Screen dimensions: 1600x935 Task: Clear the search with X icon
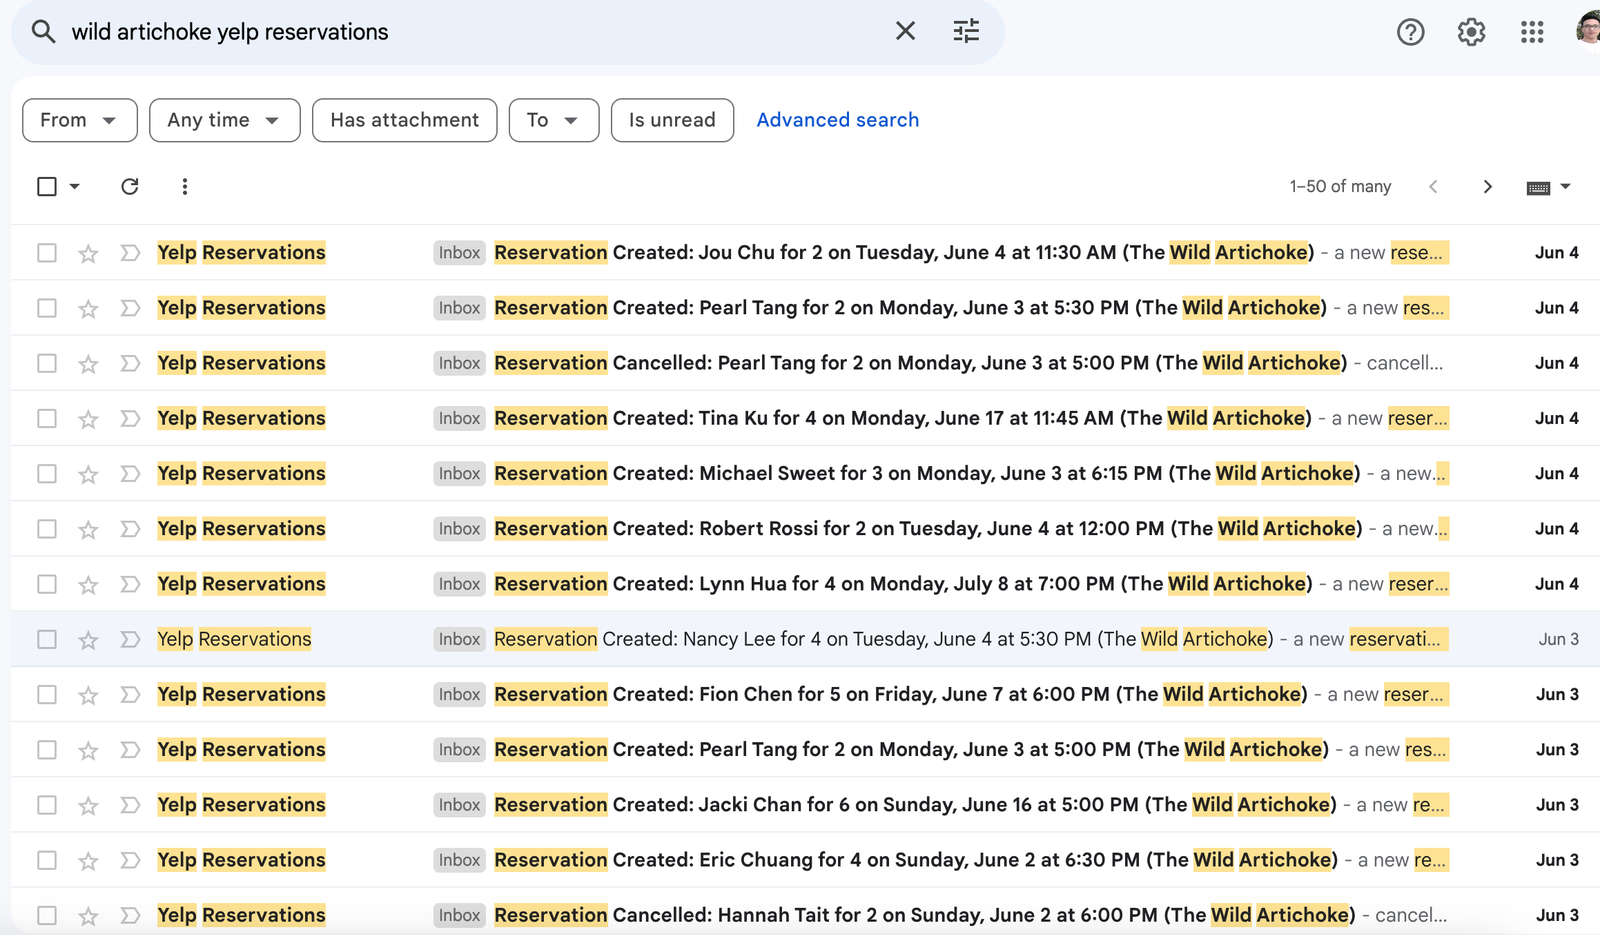905,31
